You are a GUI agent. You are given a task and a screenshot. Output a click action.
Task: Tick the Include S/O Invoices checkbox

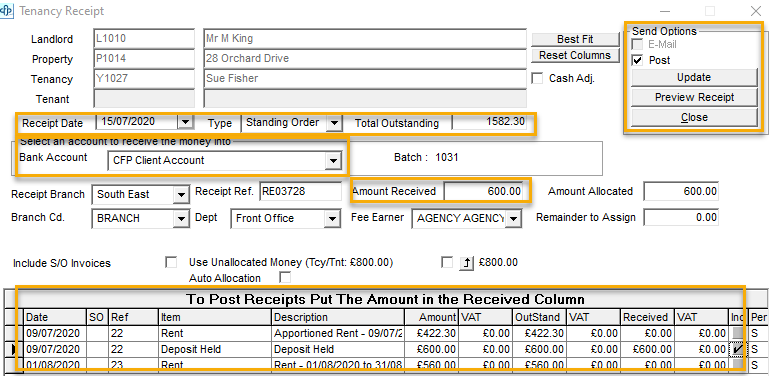tap(171, 262)
